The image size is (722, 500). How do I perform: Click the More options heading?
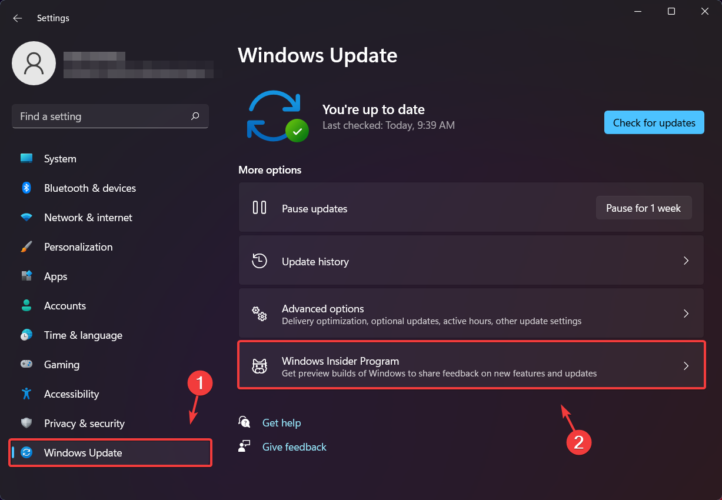[x=270, y=170]
